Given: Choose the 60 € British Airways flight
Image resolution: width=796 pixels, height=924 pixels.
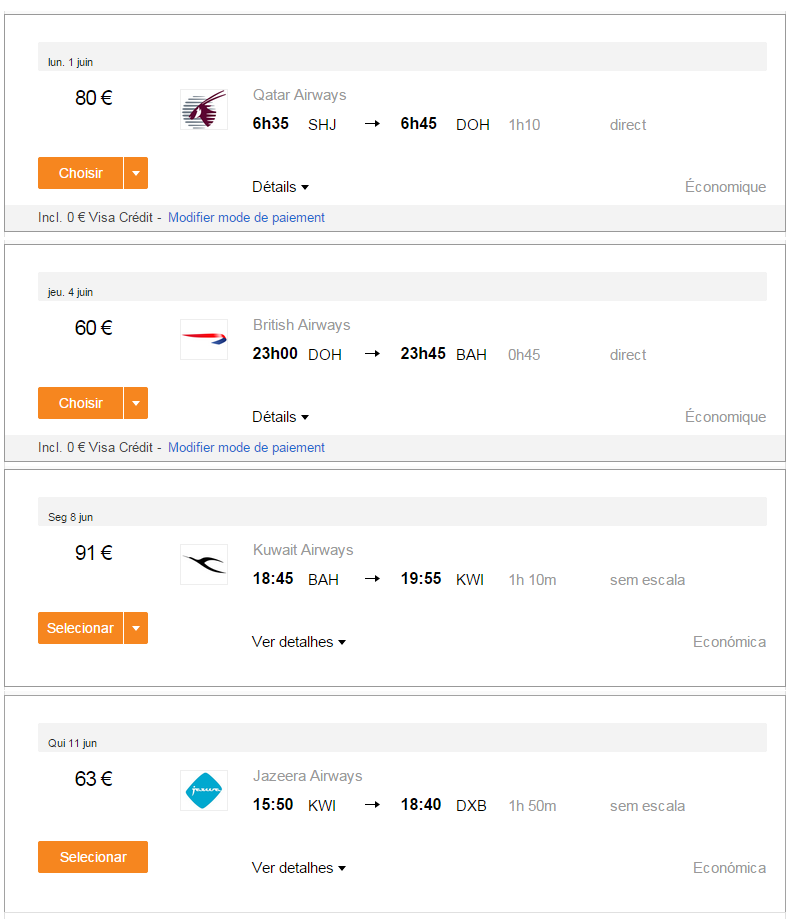Looking at the screenshot, I should [81, 403].
